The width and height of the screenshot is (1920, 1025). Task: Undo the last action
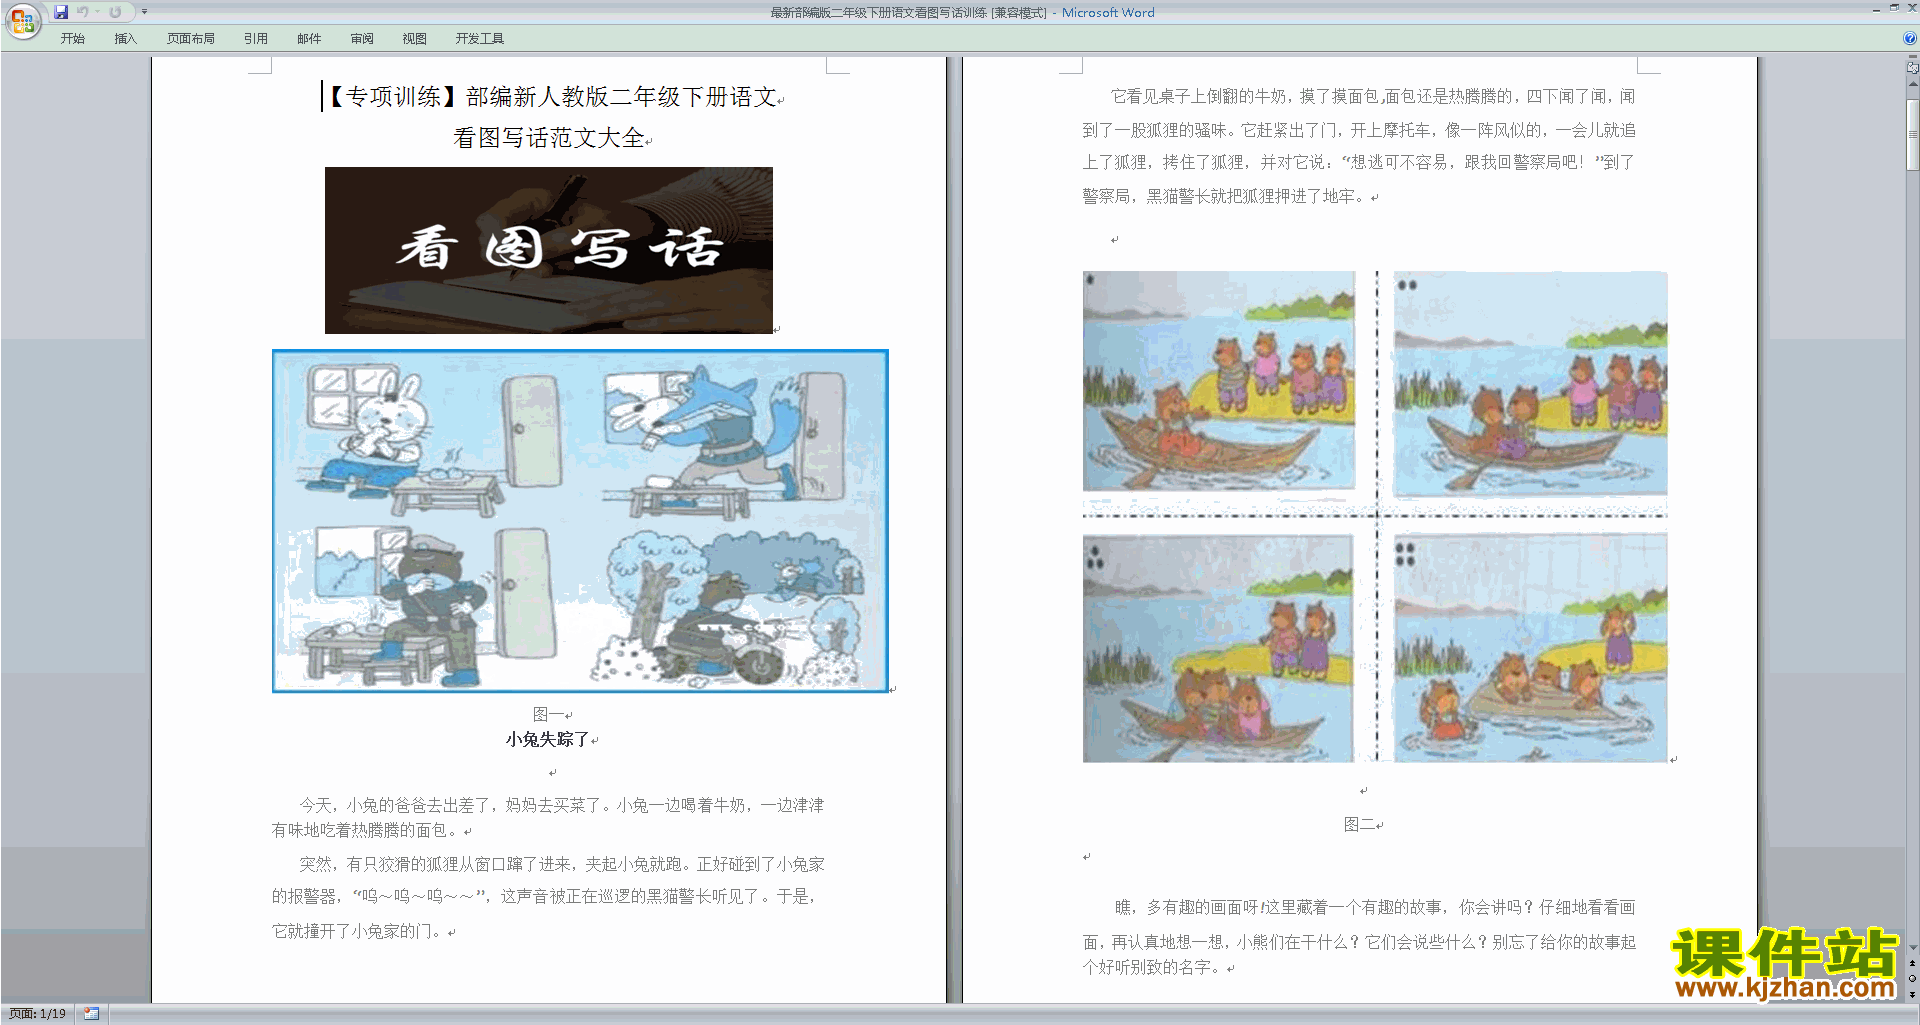tap(83, 12)
